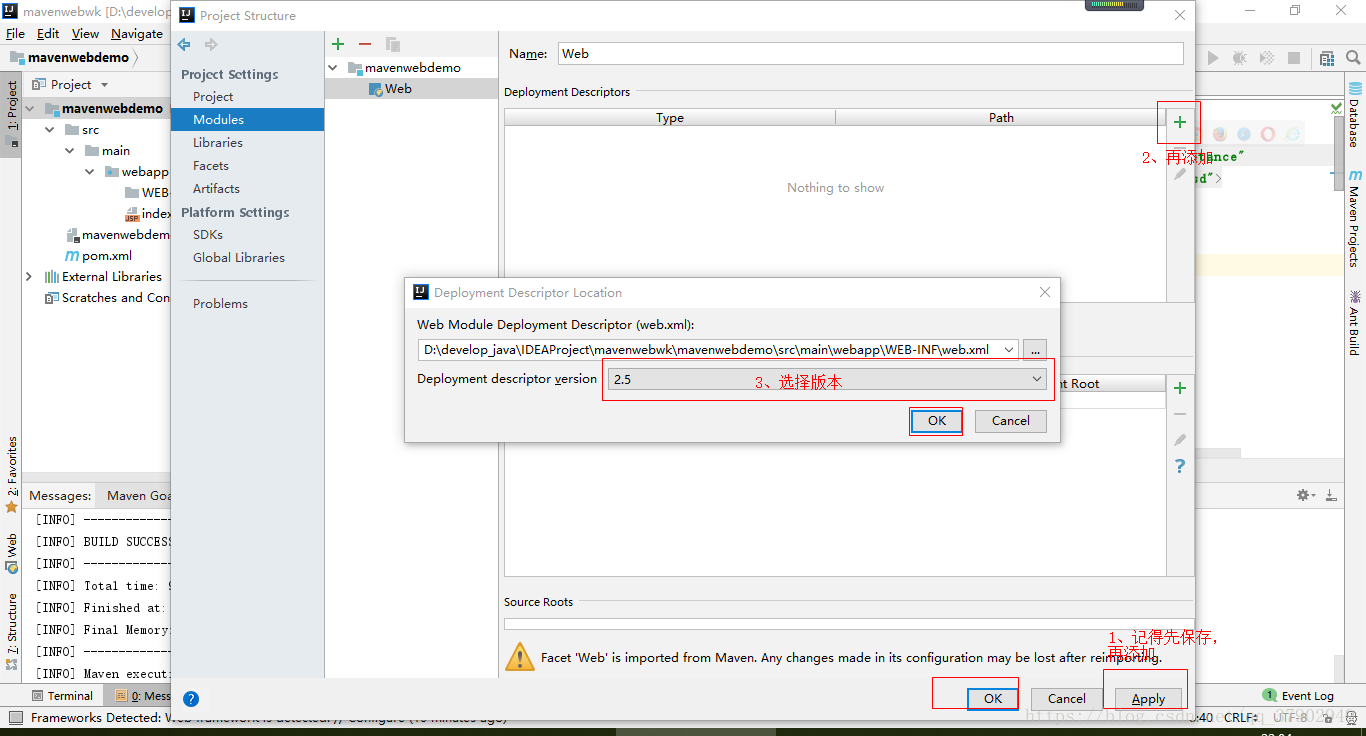Screen dimensions: 1366x736
Task: Open the Deployment descriptor version 2.5 dropdown
Action: 826,379
